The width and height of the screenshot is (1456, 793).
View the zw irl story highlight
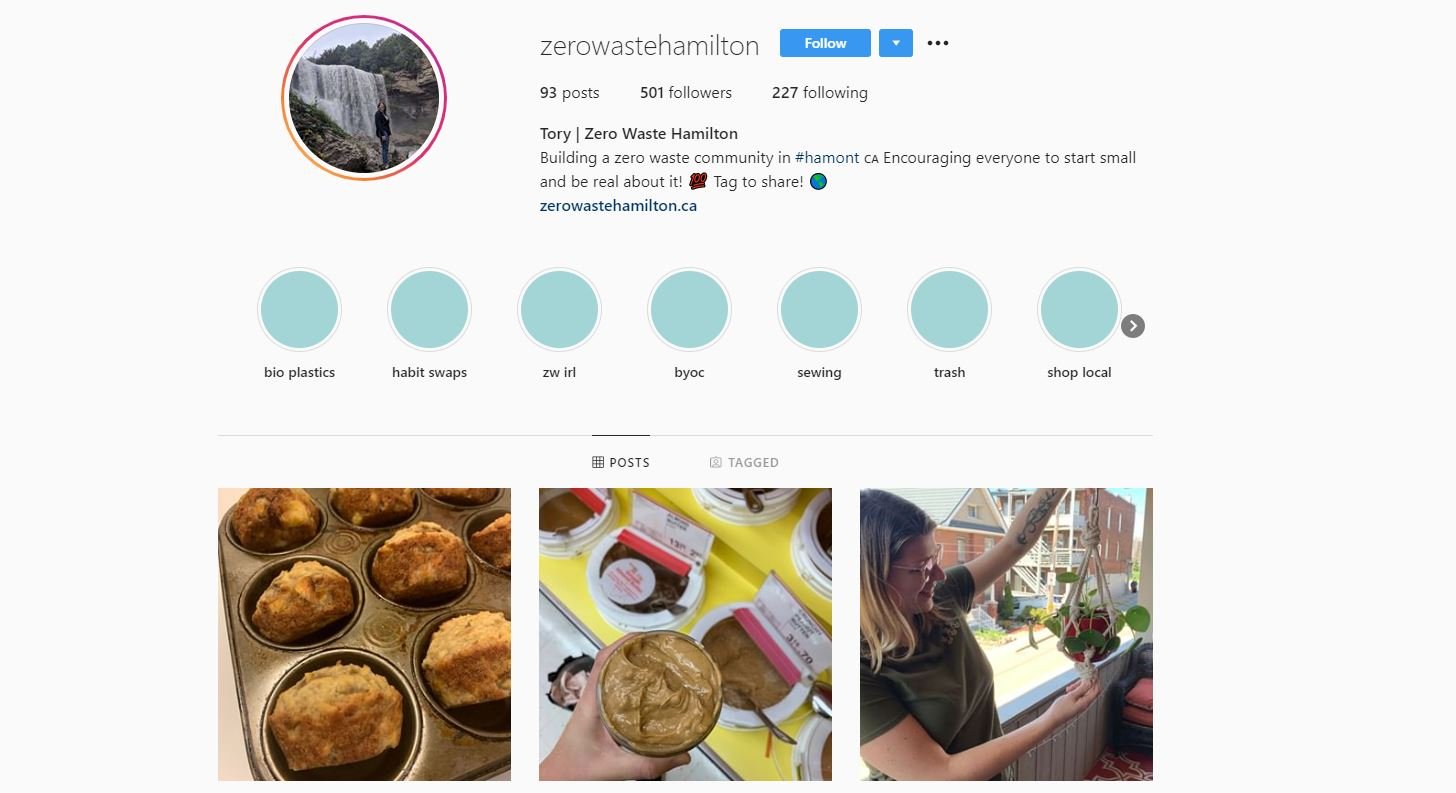pyautogui.click(x=559, y=310)
